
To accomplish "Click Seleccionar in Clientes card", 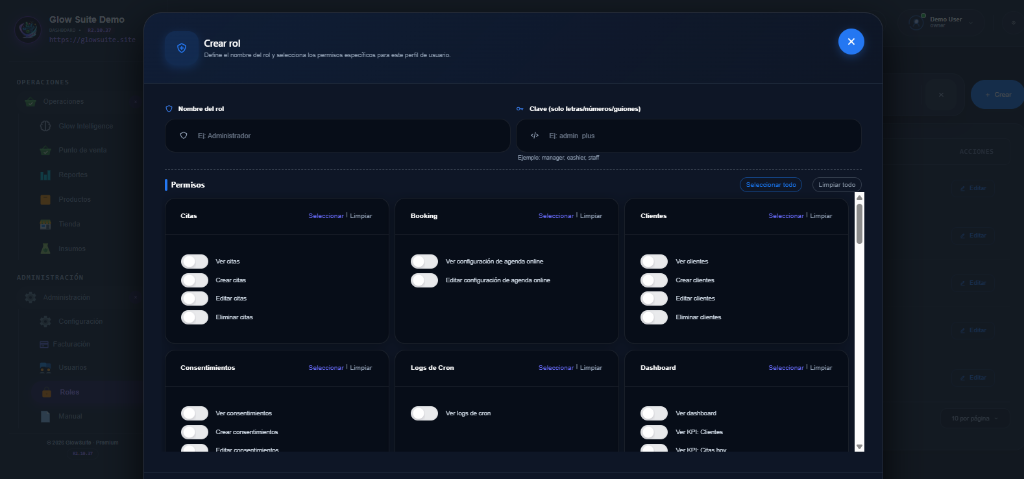I will point(786,216).
